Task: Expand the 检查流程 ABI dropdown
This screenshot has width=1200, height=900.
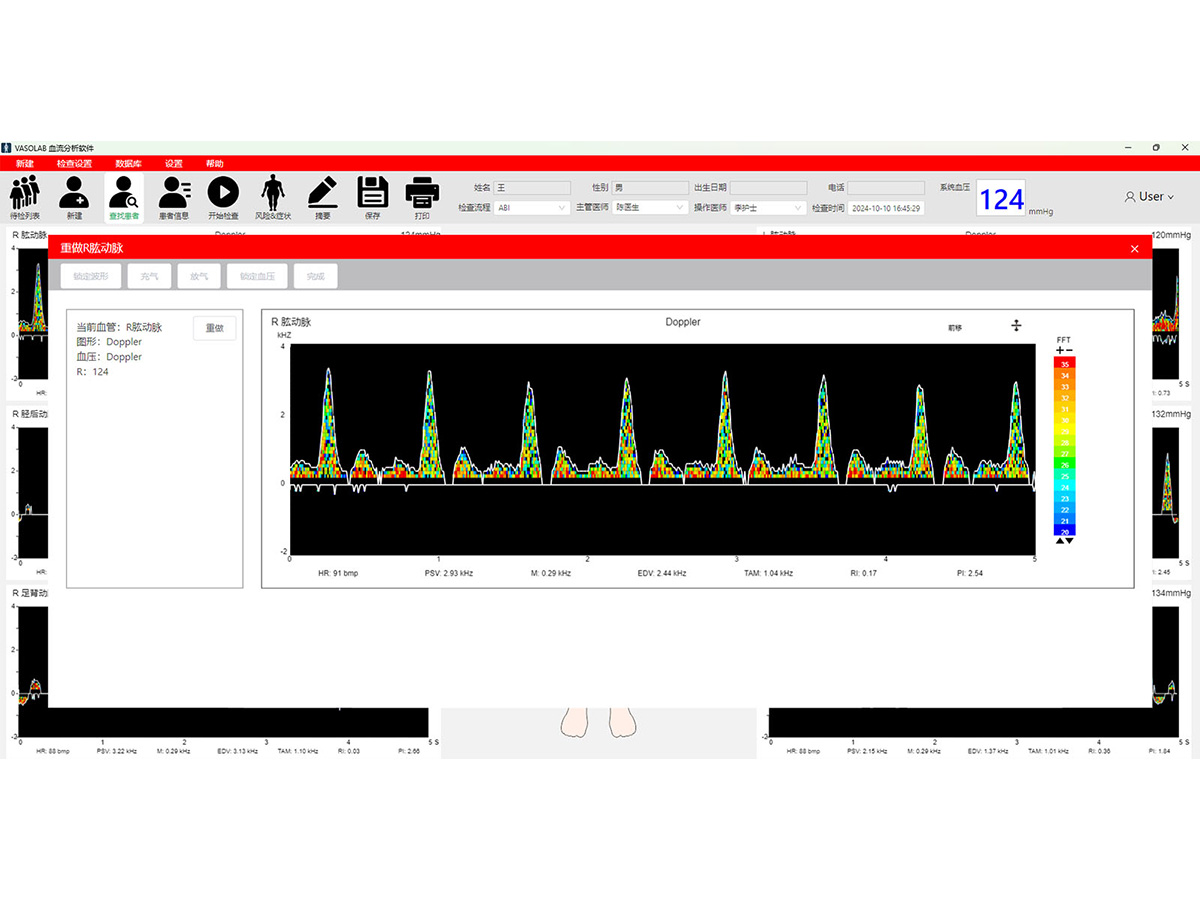Action: tap(532, 208)
